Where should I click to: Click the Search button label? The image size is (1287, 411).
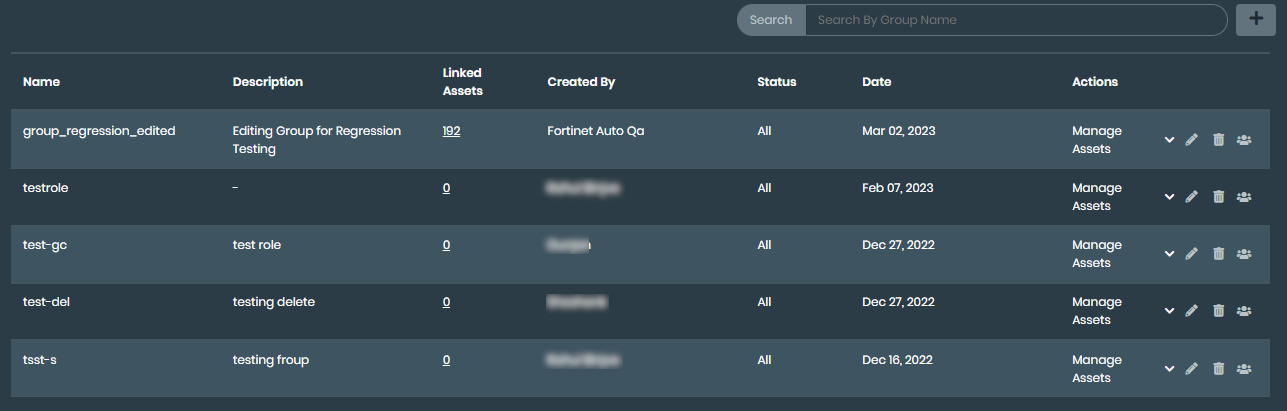[x=771, y=20]
